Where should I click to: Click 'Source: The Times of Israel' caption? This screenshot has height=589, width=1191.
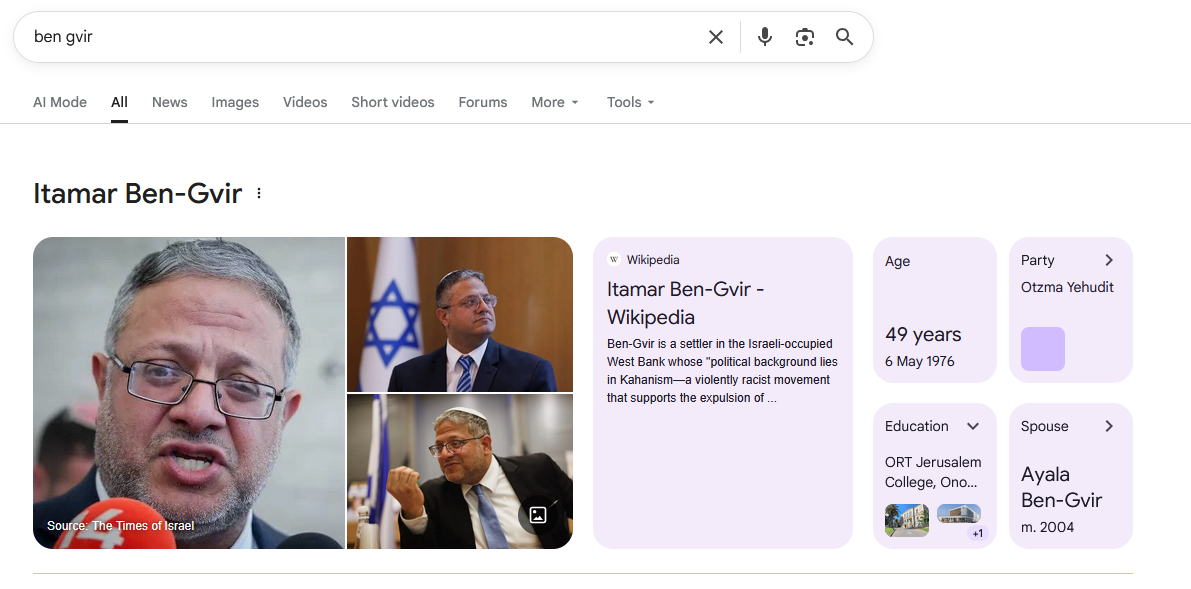120,526
